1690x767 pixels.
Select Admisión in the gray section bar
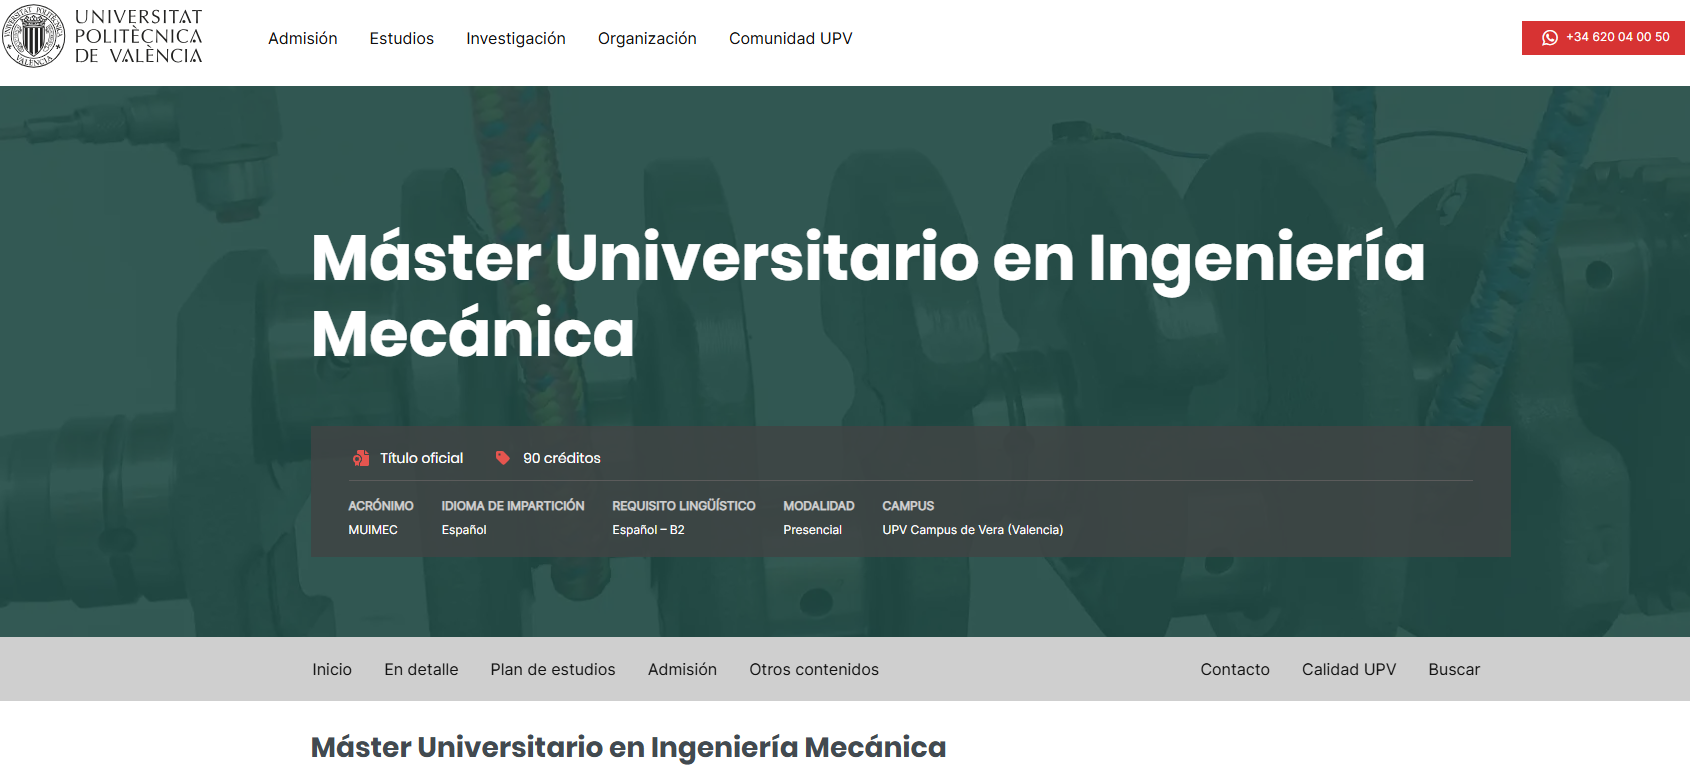pyautogui.click(x=682, y=669)
